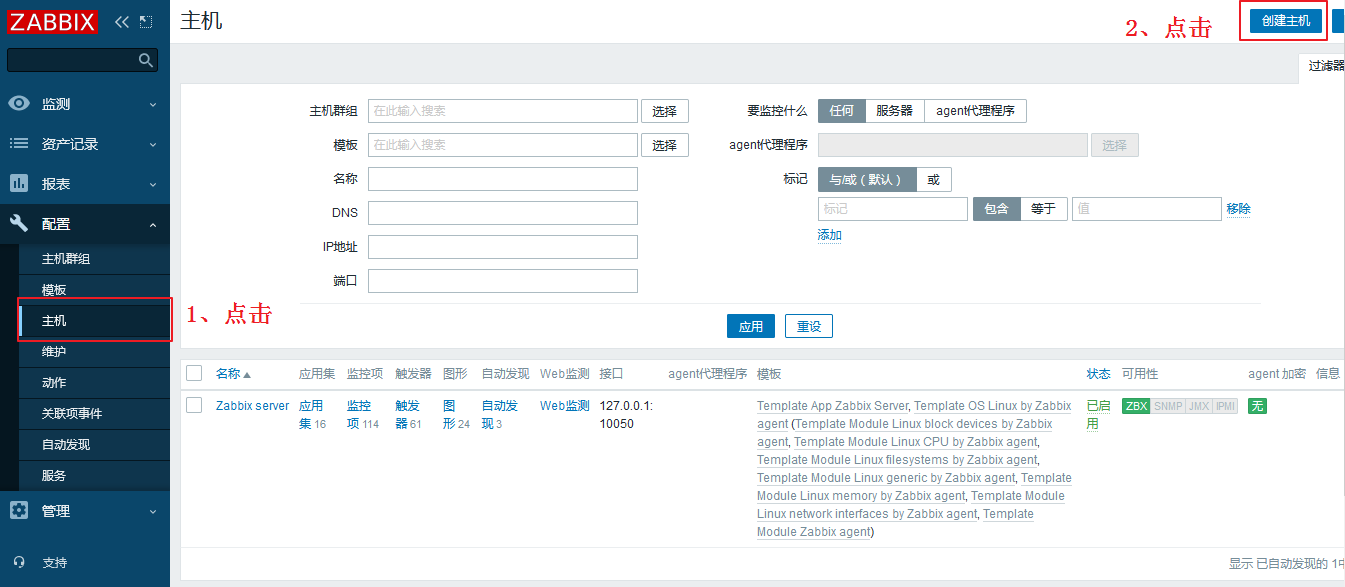Viewport: 1345px width, 587px height.
Task: Click the 管理 gear icon
Action: click(x=19, y=510)
